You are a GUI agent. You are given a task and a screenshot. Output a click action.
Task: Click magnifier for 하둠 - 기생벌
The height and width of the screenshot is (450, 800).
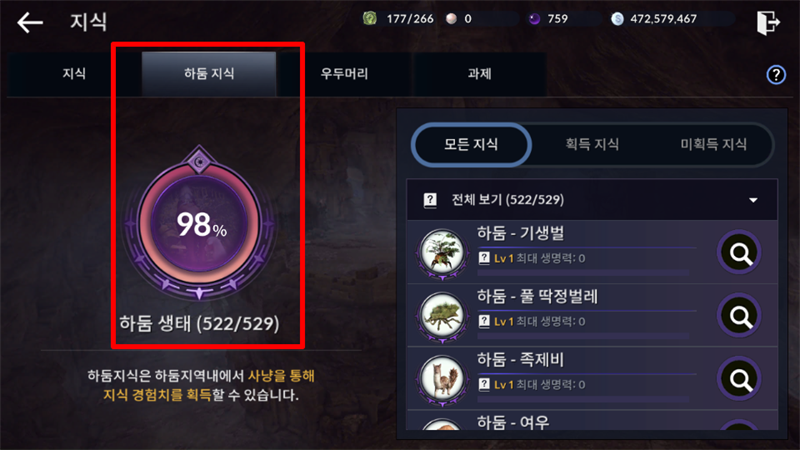tap(740, 252)
